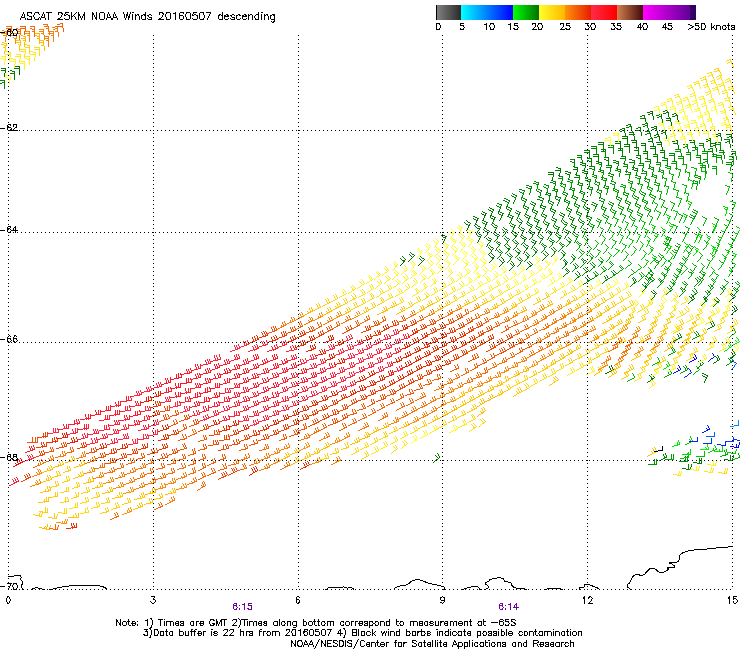The height and width of the screenshot is (650, 740).
Task: Click the '45' legend scale label
Action: 667,27
